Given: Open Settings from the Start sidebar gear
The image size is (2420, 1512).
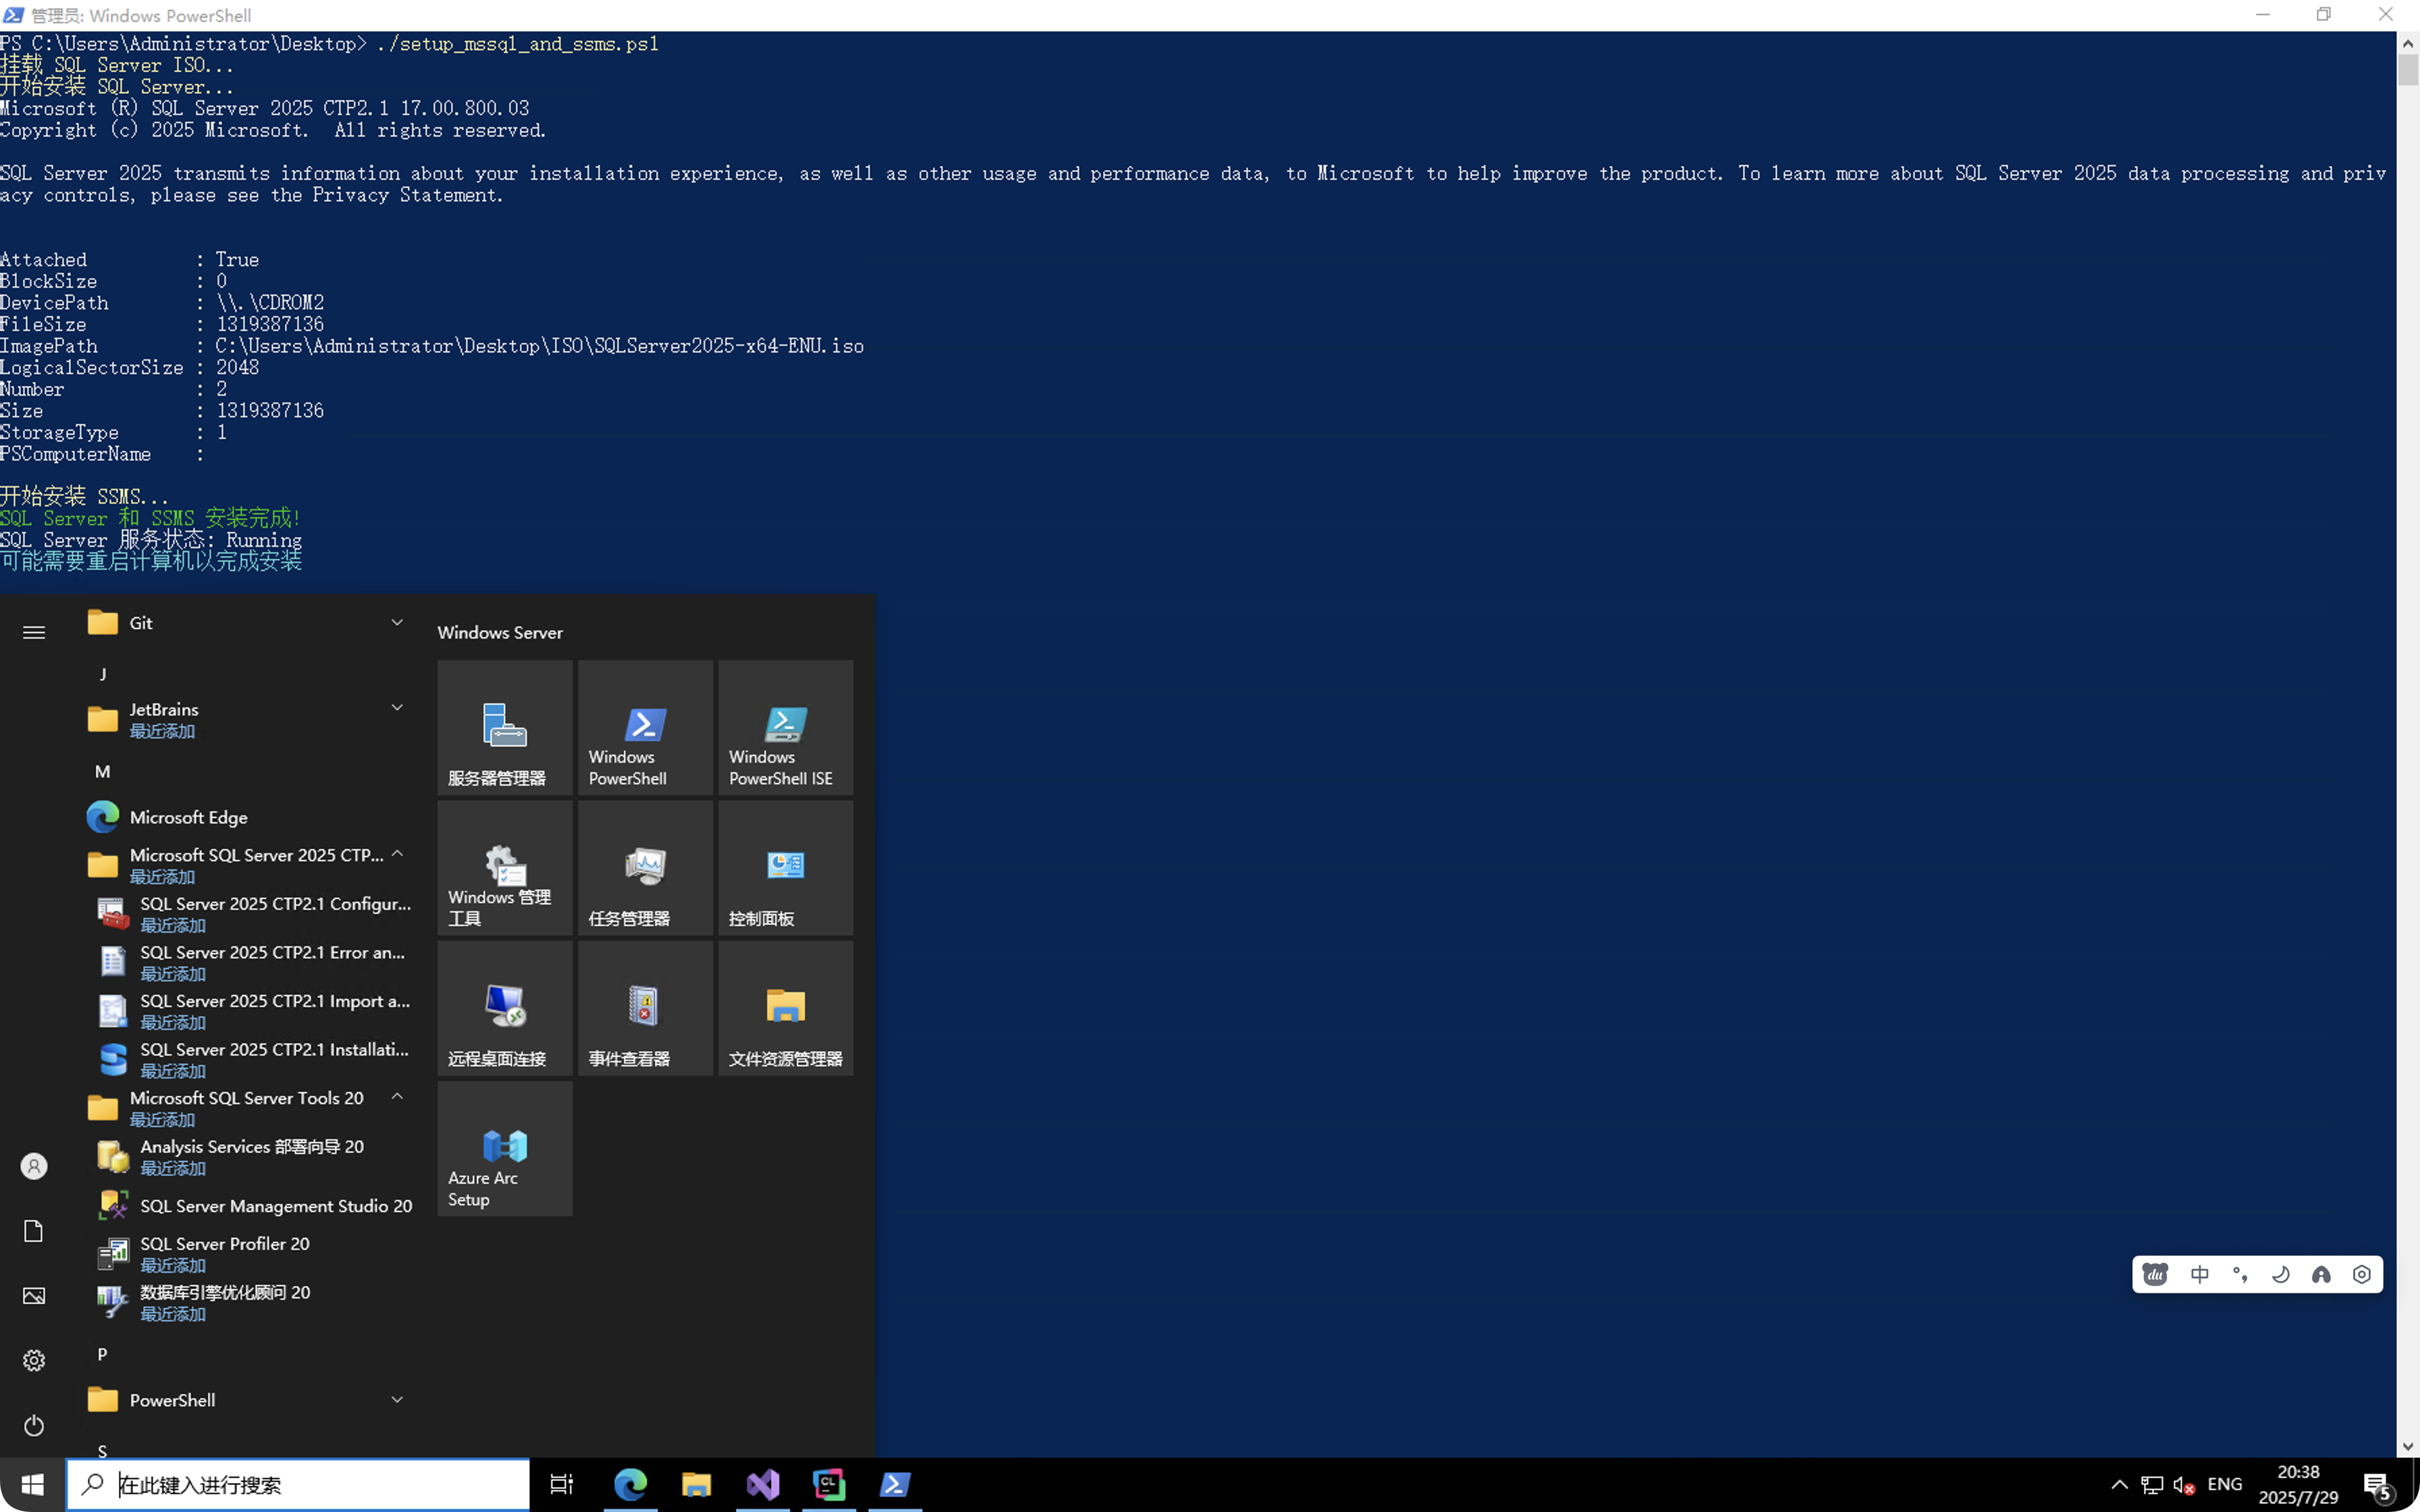Looking at the screenshot, I should [x=34, y=1360].
